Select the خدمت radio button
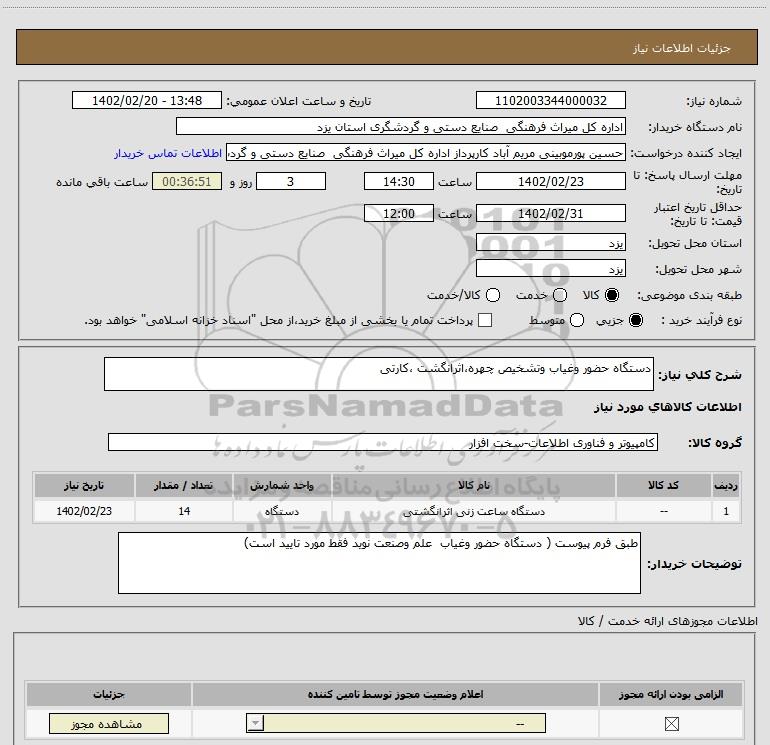This screenshot has width=770, height=745. click(x=560, y=295)
